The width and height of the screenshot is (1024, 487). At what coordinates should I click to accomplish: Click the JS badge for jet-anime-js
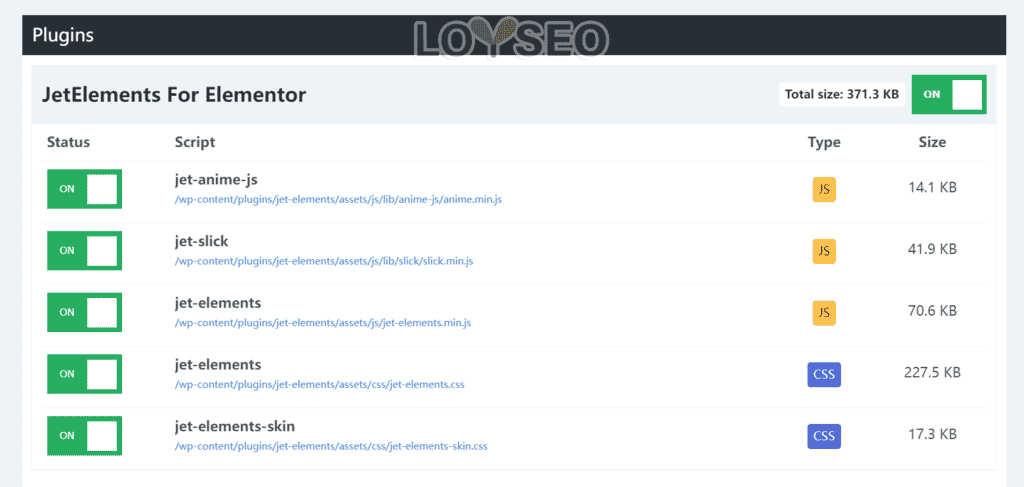point(824,189)
